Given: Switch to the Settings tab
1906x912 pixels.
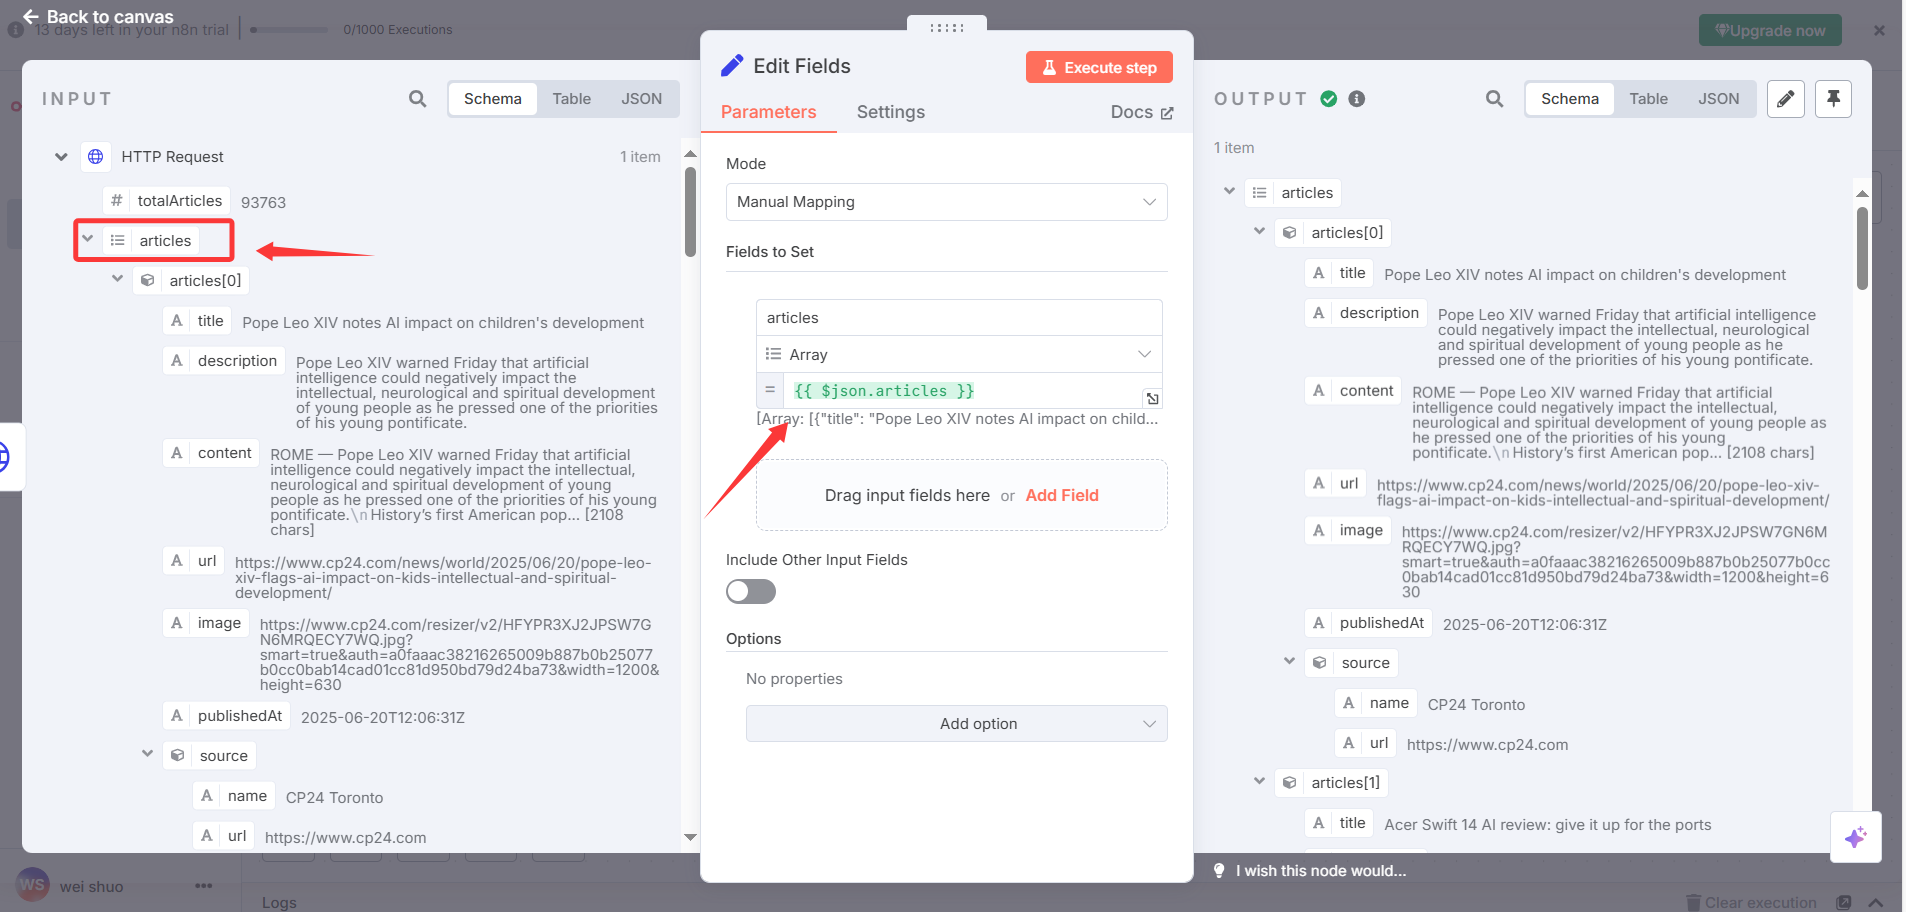Looking at the screenshot, I should point(890,113).
